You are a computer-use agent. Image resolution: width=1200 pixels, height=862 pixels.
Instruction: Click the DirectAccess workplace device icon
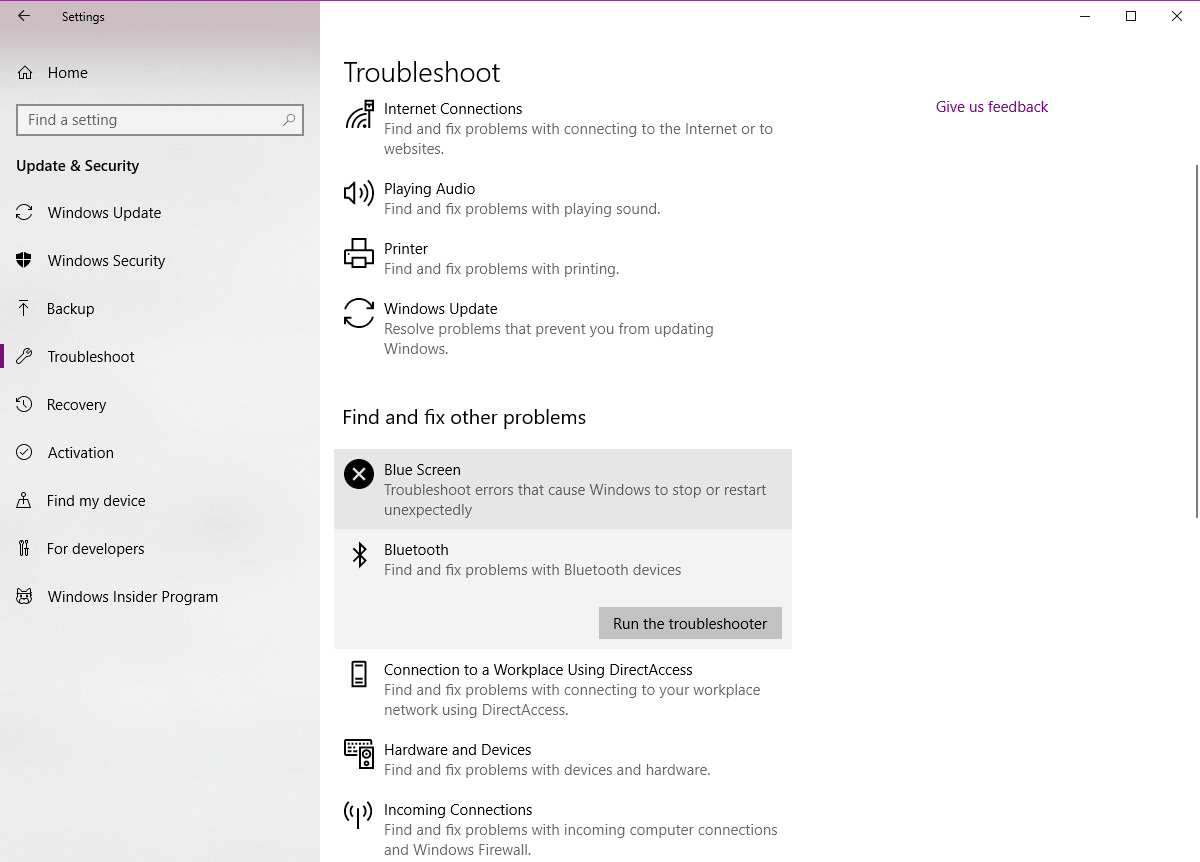click(359, 674)
